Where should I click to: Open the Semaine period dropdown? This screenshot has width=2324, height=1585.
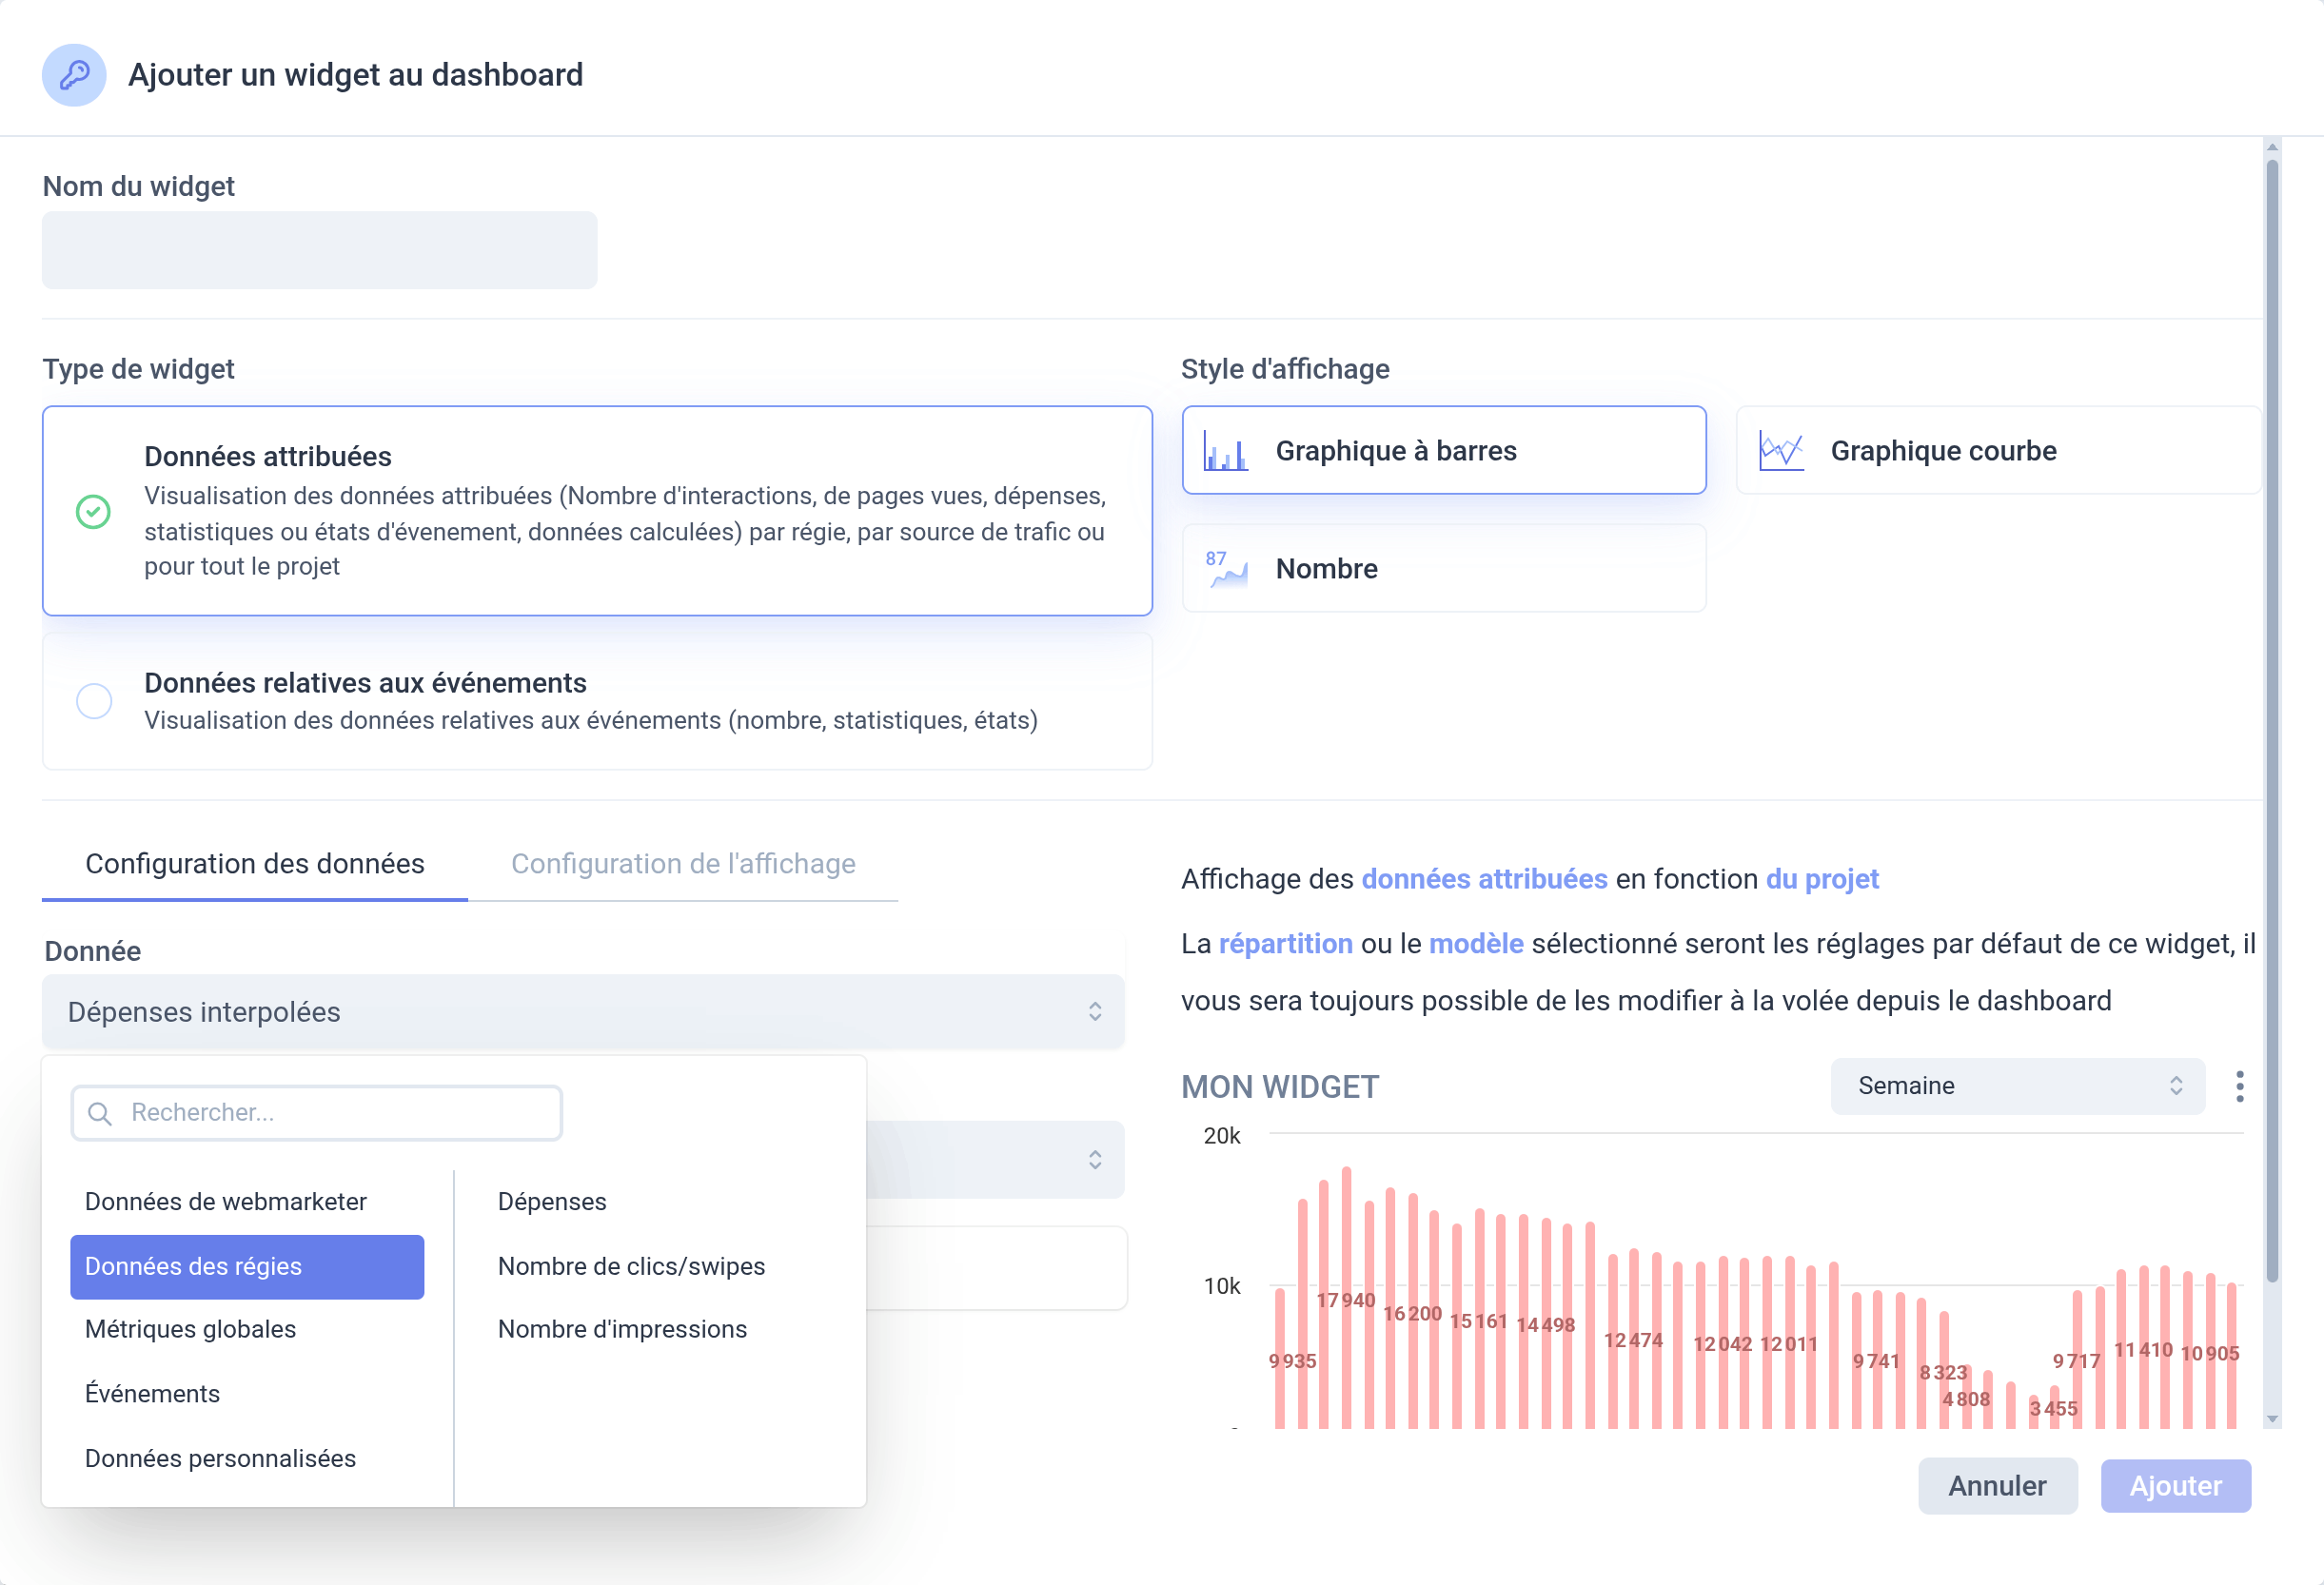pyautogui.click(x=2016, y=1086)
